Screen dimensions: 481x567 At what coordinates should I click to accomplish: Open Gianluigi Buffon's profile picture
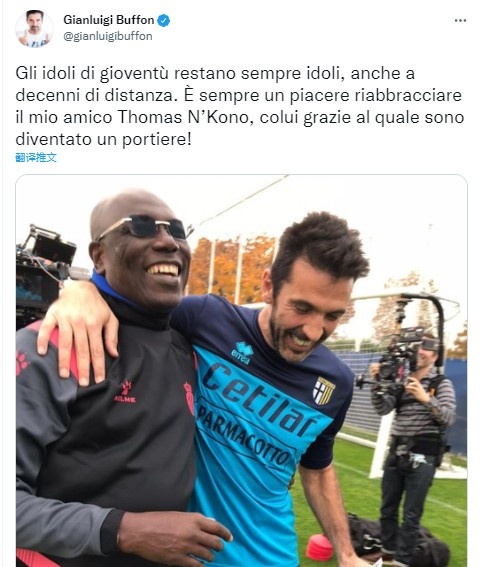point(34,29)
